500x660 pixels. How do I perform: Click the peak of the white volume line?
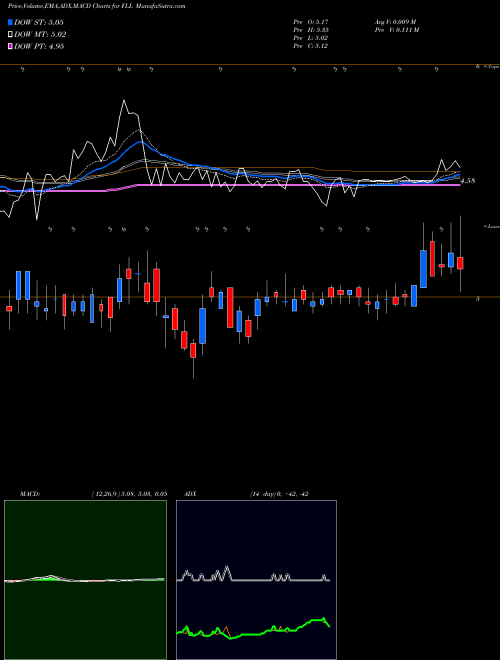point(124,101)
